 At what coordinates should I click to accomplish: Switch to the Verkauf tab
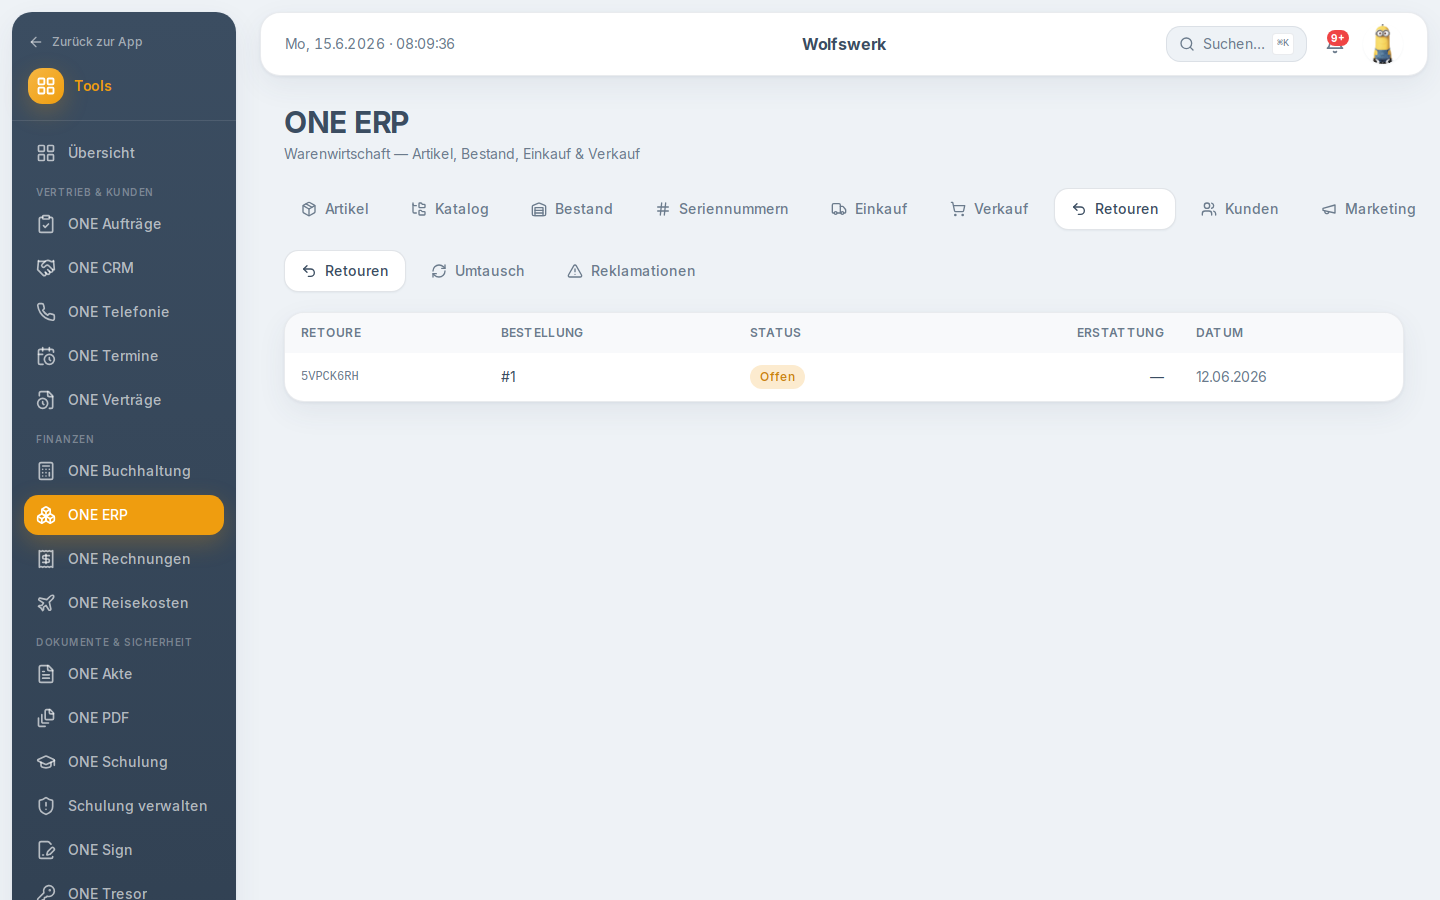click(989, 209)
